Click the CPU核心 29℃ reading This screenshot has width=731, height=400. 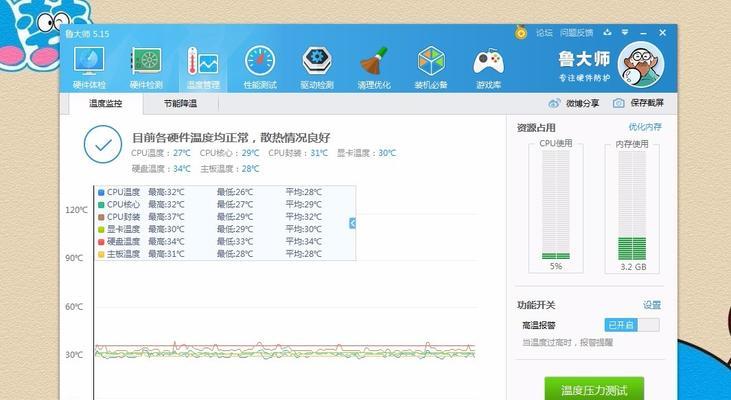(x=229, y=153)
